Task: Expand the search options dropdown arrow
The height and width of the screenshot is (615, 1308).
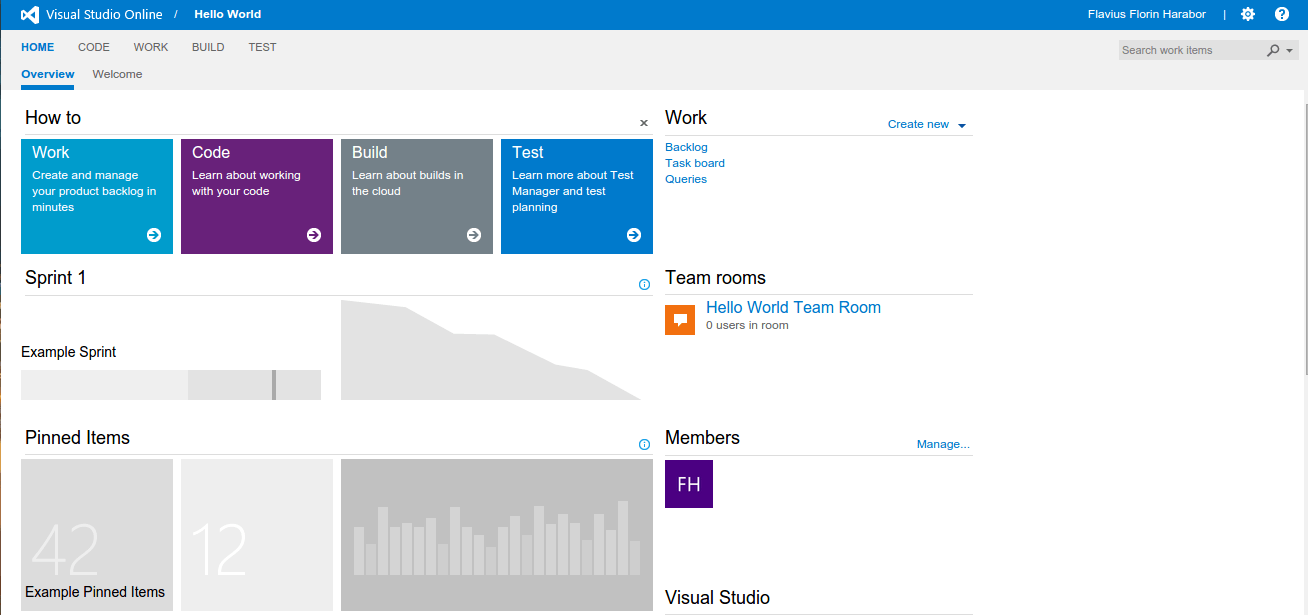Action: pyautogui.click(x=1290, y=51)
